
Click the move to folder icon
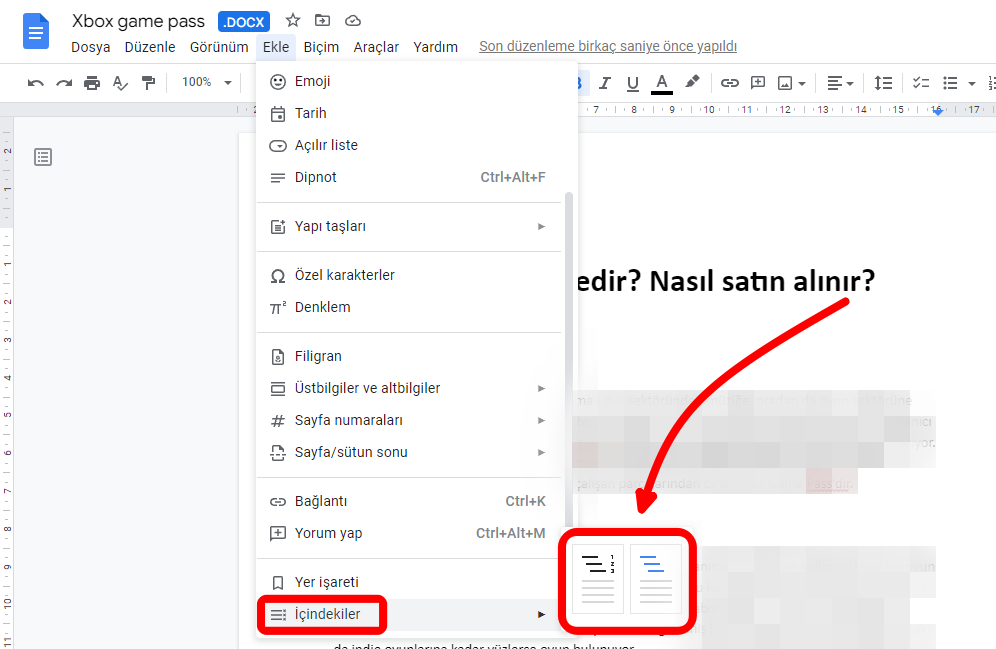coord(322,20)
